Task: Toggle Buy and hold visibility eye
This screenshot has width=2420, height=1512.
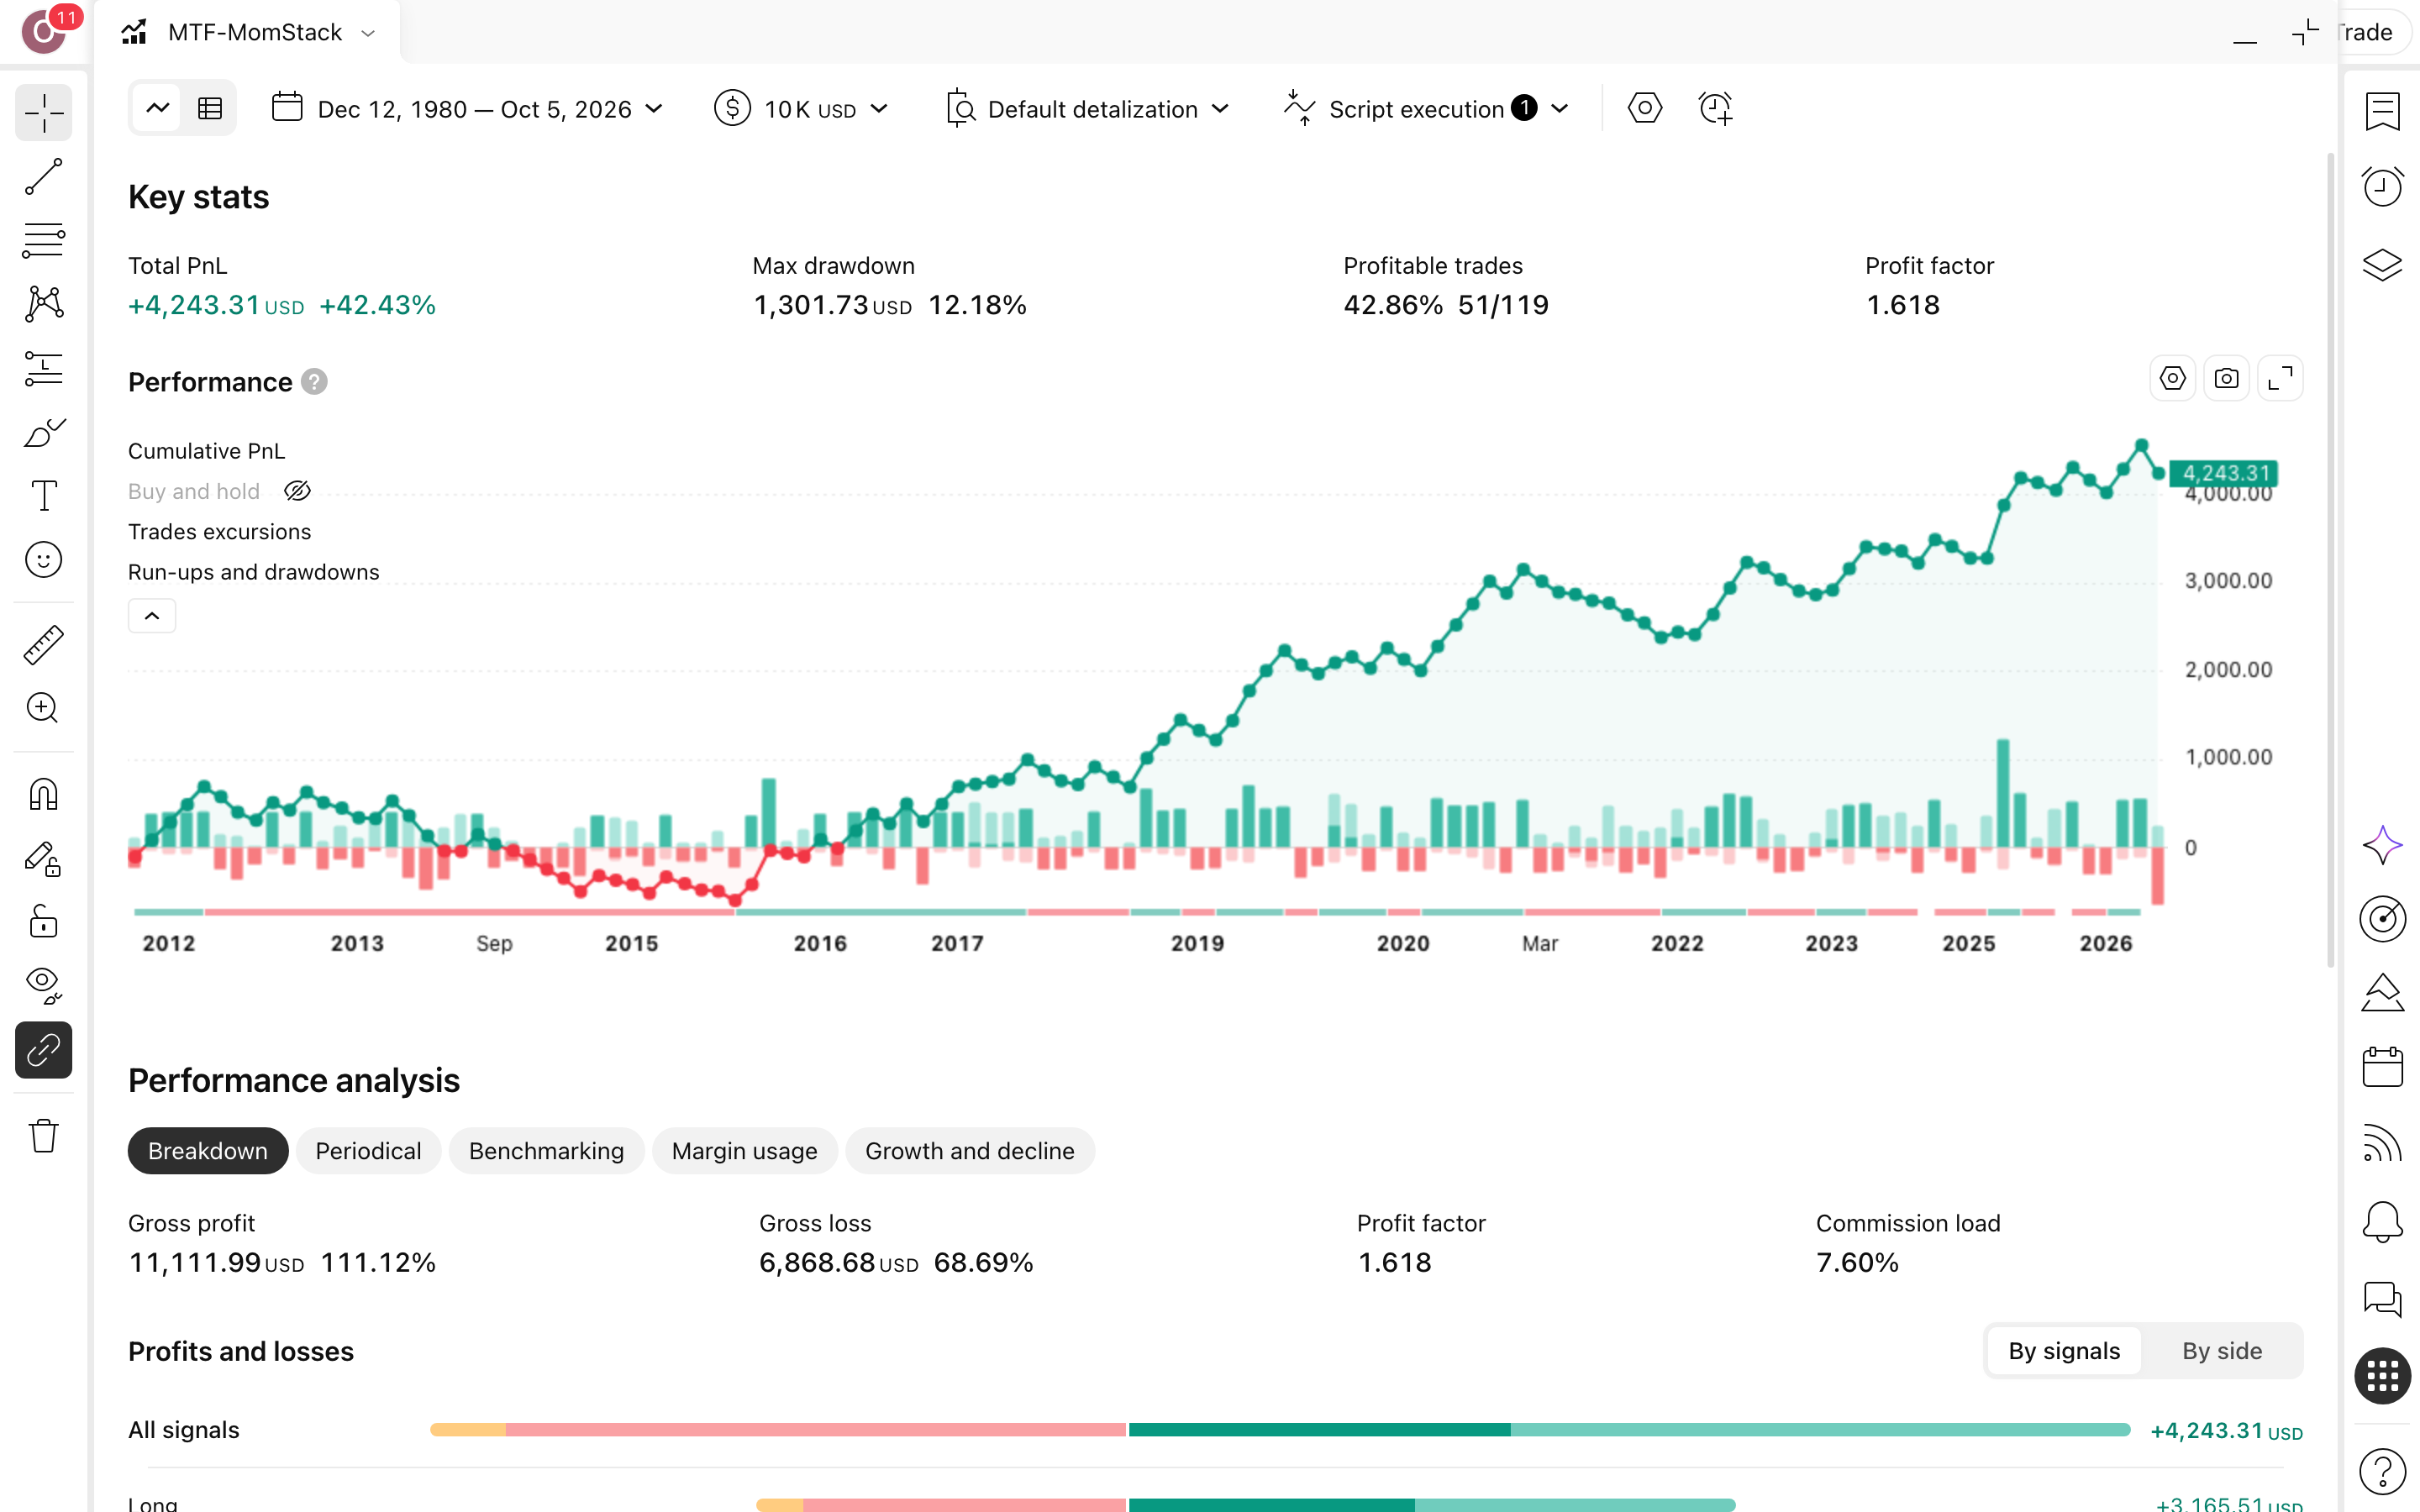Action: click(298, 491)
